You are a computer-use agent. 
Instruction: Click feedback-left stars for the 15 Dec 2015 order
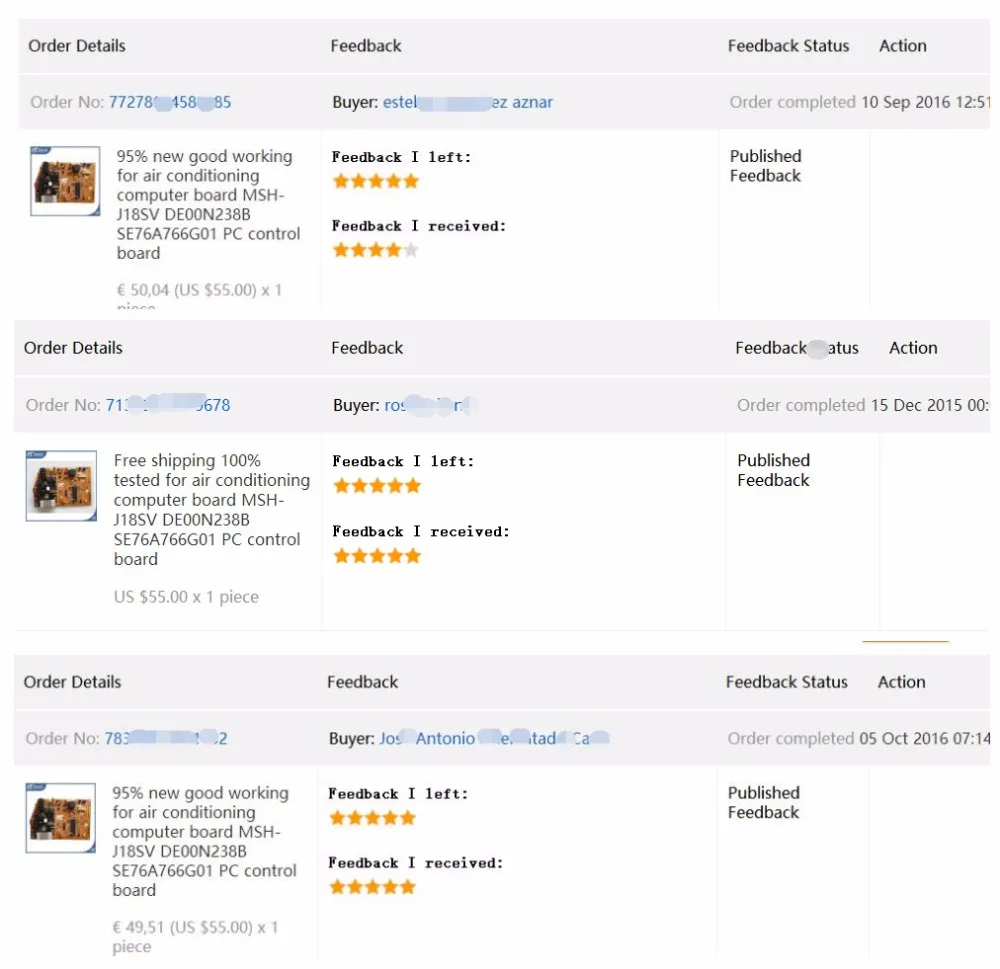pyautogui.click(x=376, y=486)
